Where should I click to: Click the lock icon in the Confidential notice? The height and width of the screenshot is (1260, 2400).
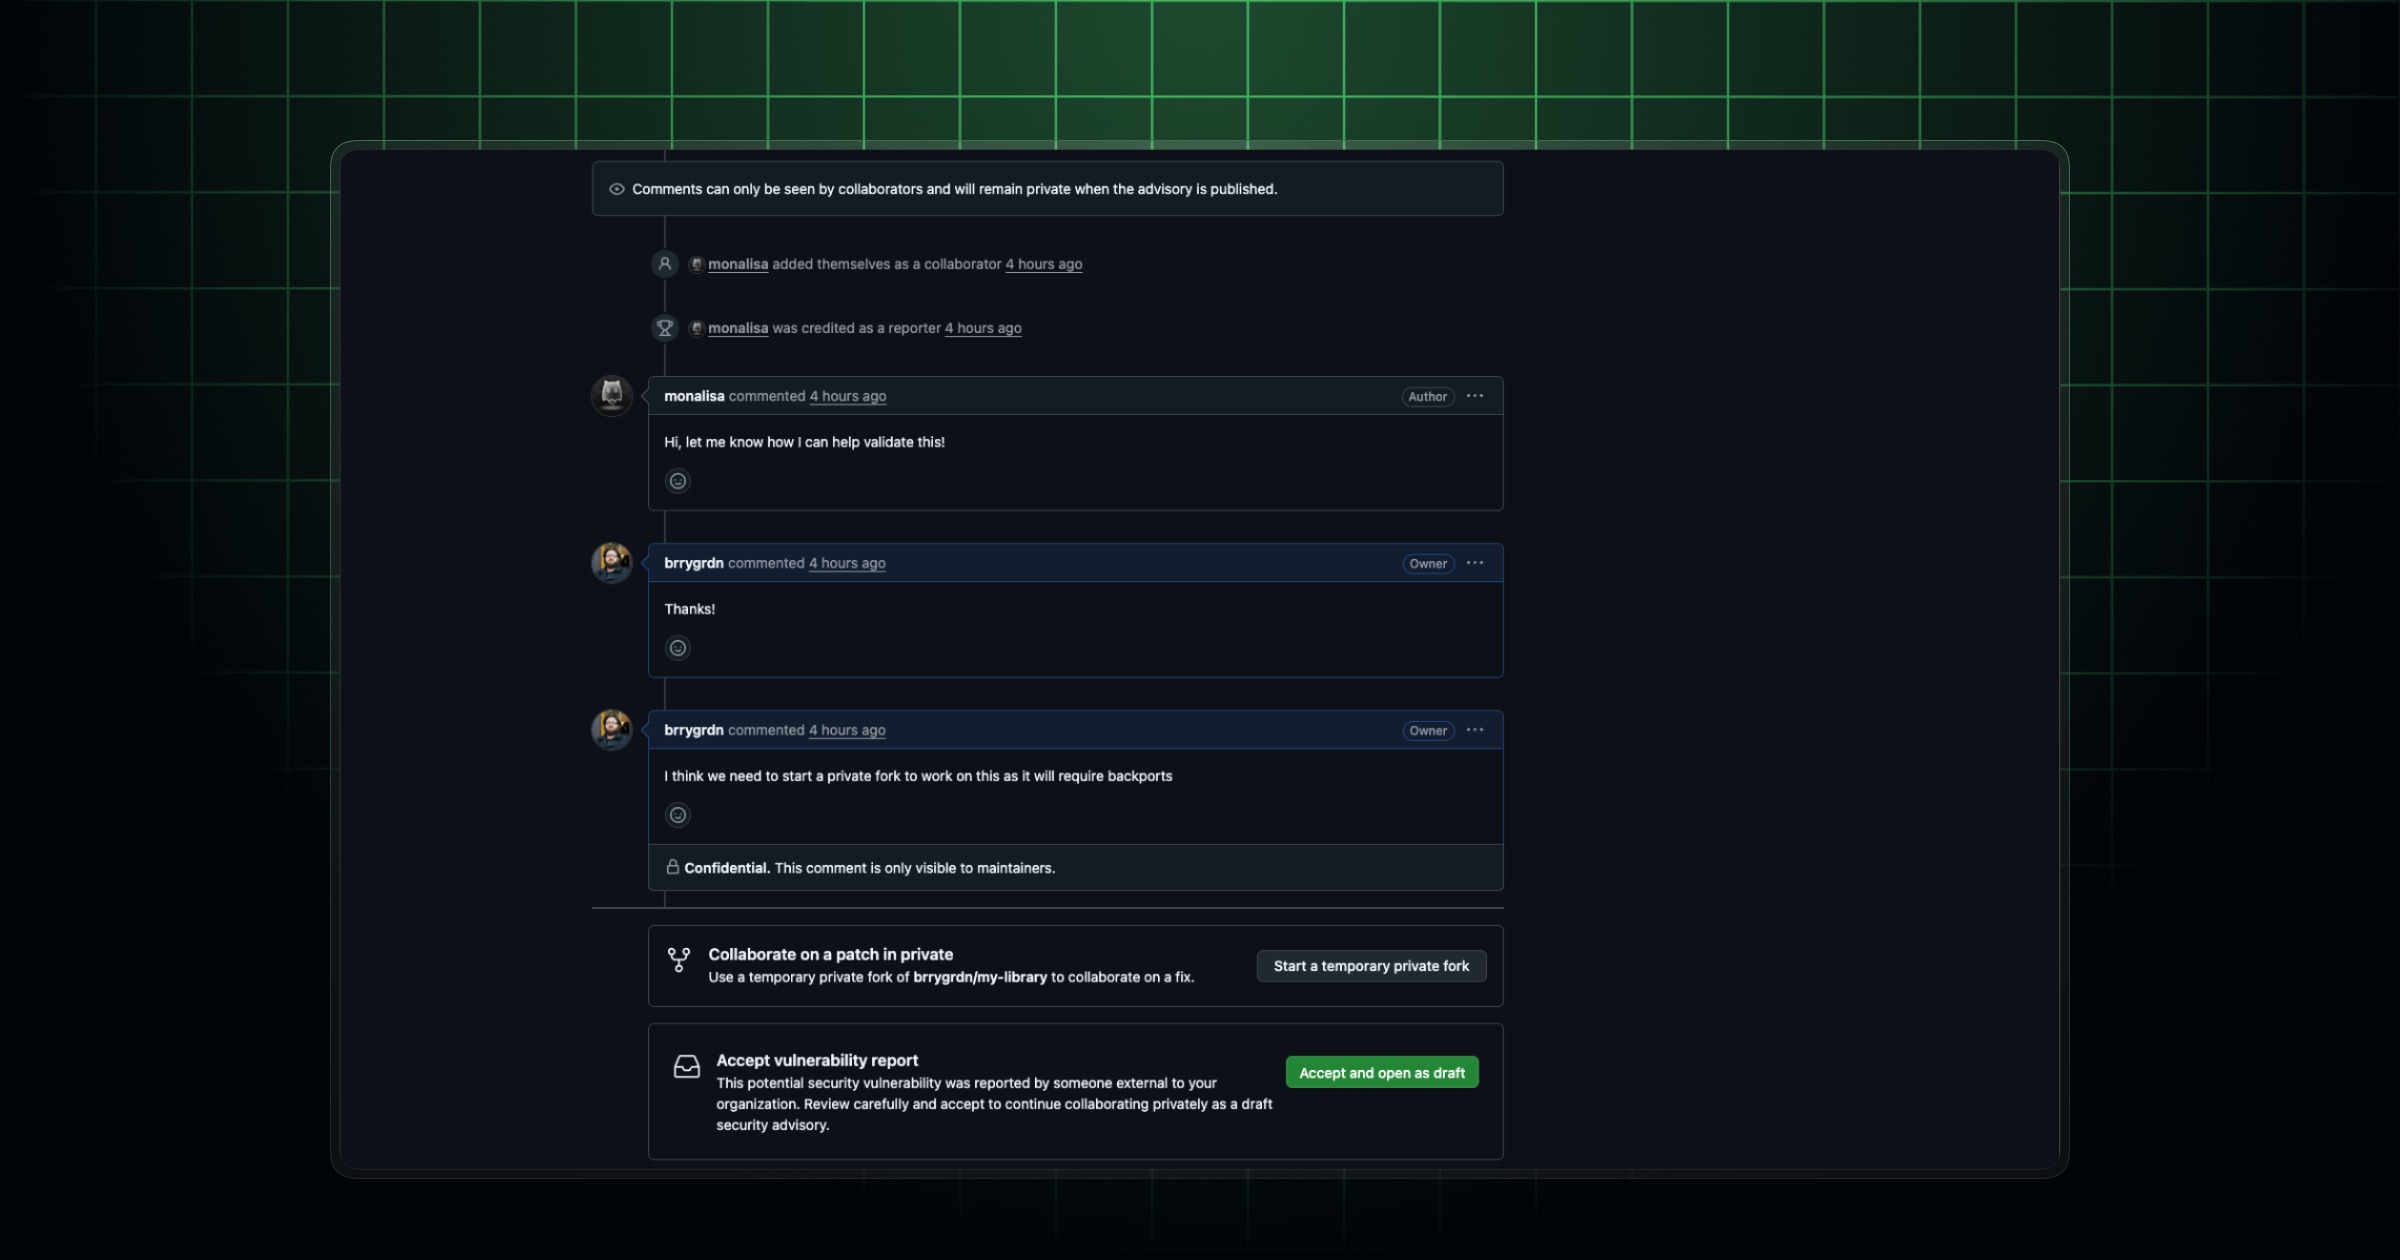673,867
